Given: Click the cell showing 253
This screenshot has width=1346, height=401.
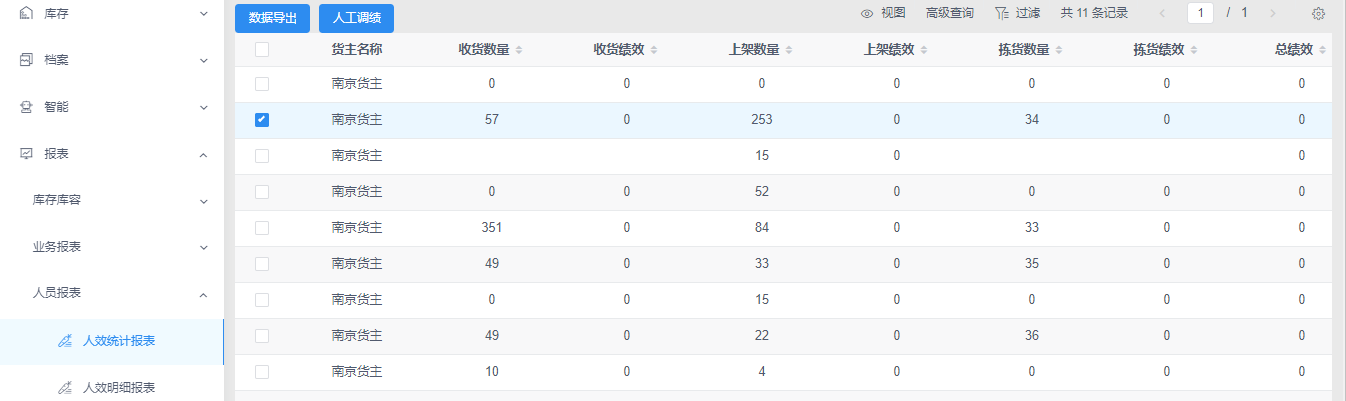Looking at the screenshot, I should (762, 120).
